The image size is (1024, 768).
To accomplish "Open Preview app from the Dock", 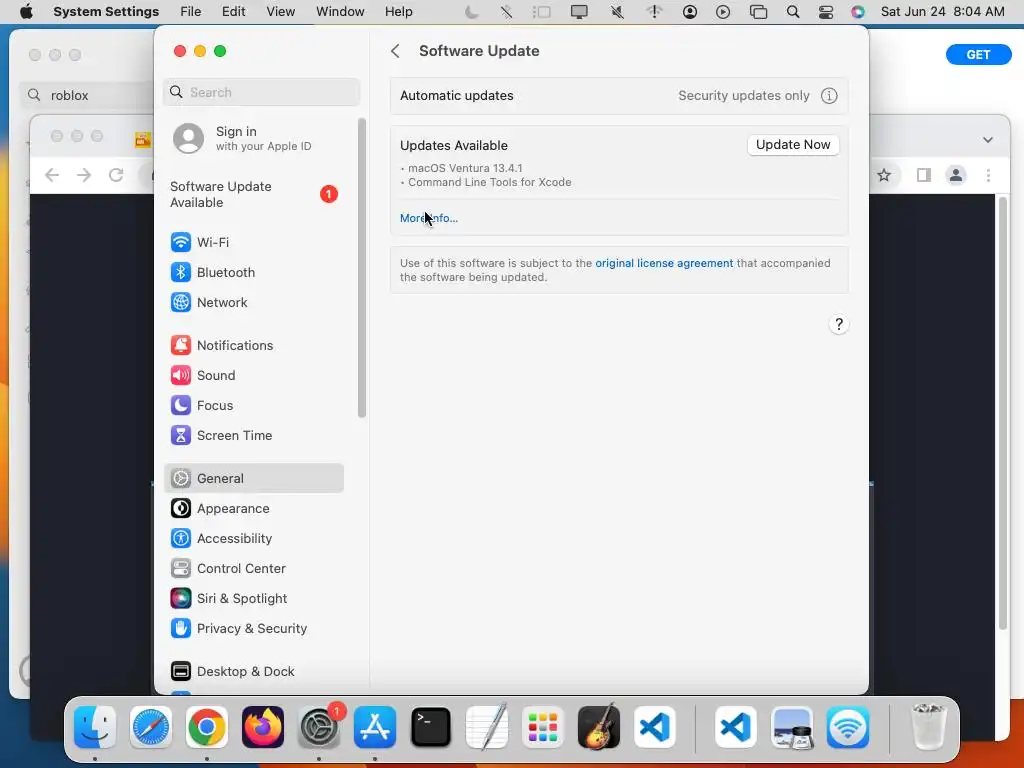I will pyautogui.click(x=792, y=727).
